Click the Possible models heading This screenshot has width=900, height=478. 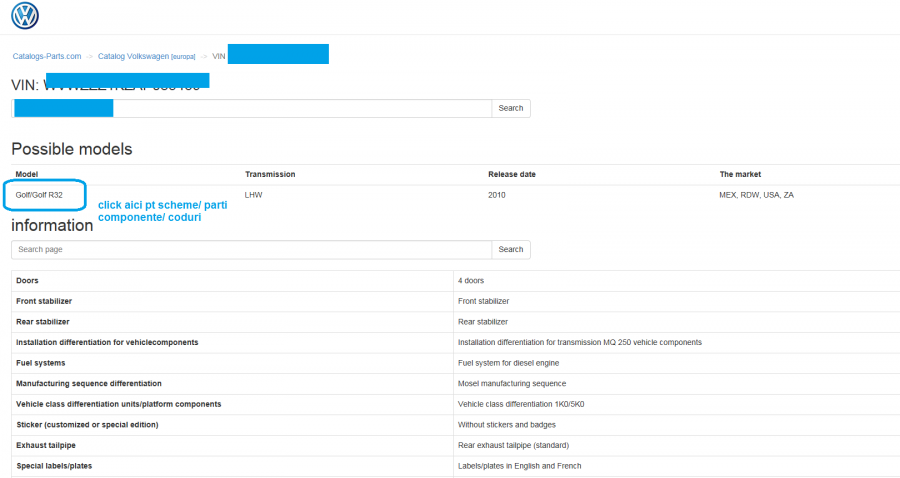pyautogui.click(x=72, y=149)
